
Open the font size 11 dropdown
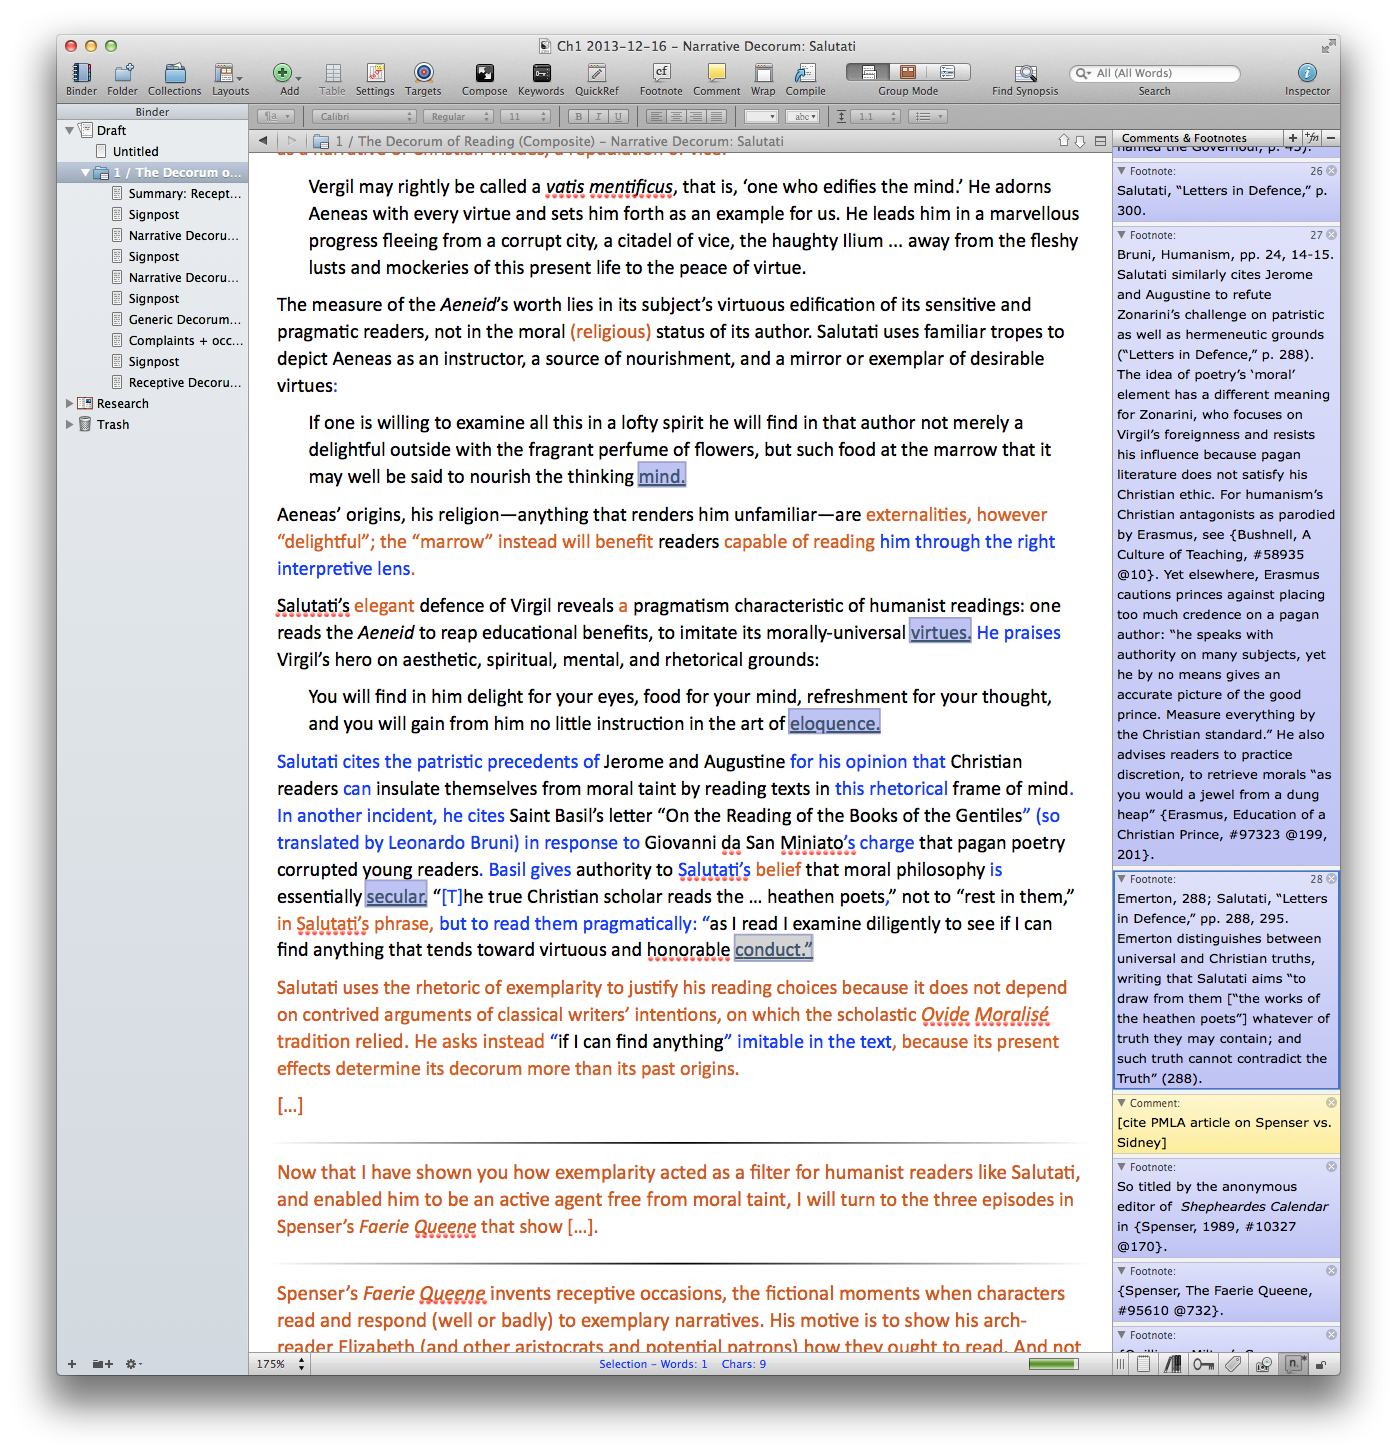[x=525, y=117]
